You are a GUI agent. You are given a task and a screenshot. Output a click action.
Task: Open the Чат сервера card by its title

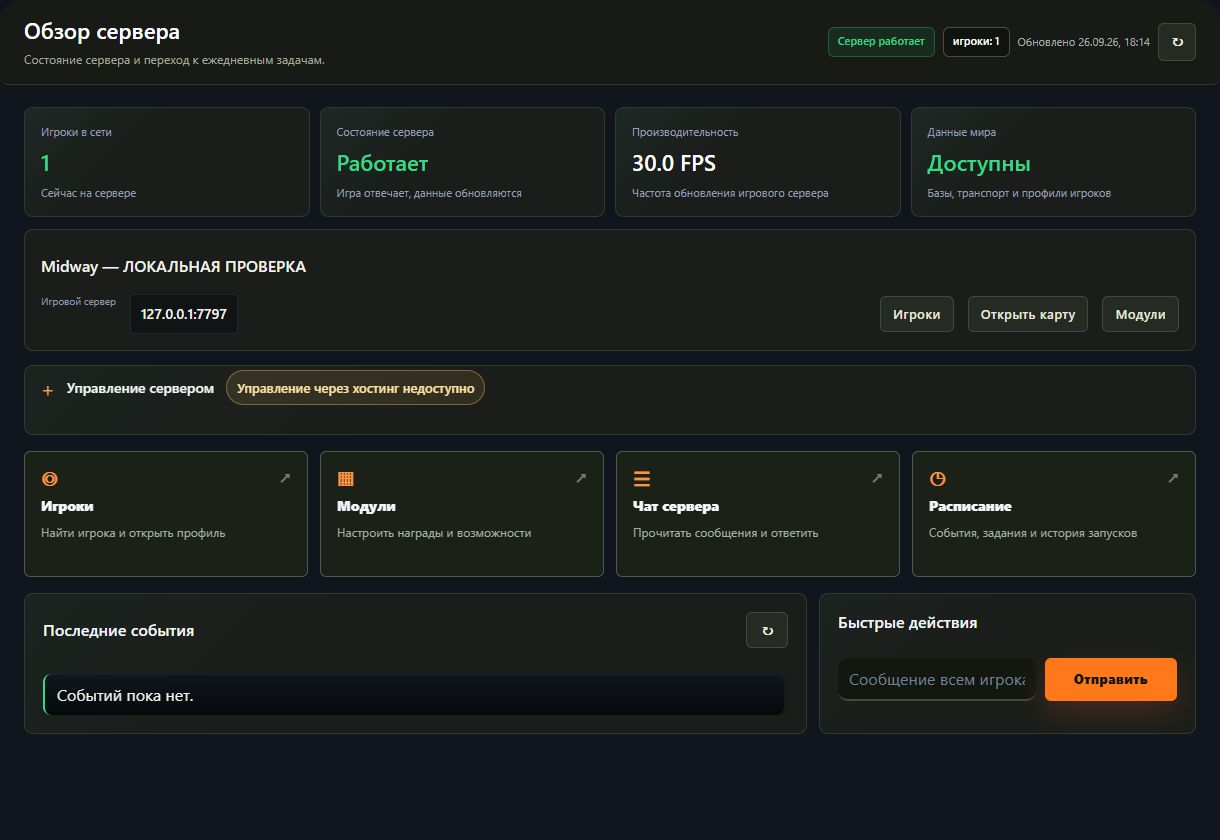click(676, 506)
